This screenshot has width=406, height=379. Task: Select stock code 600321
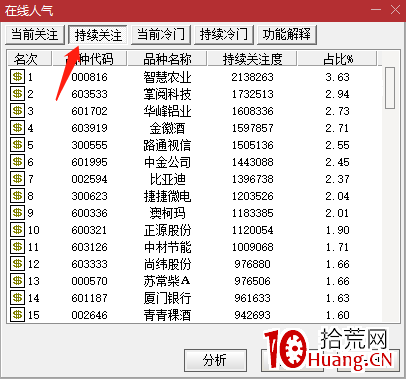tap(89, 230)
